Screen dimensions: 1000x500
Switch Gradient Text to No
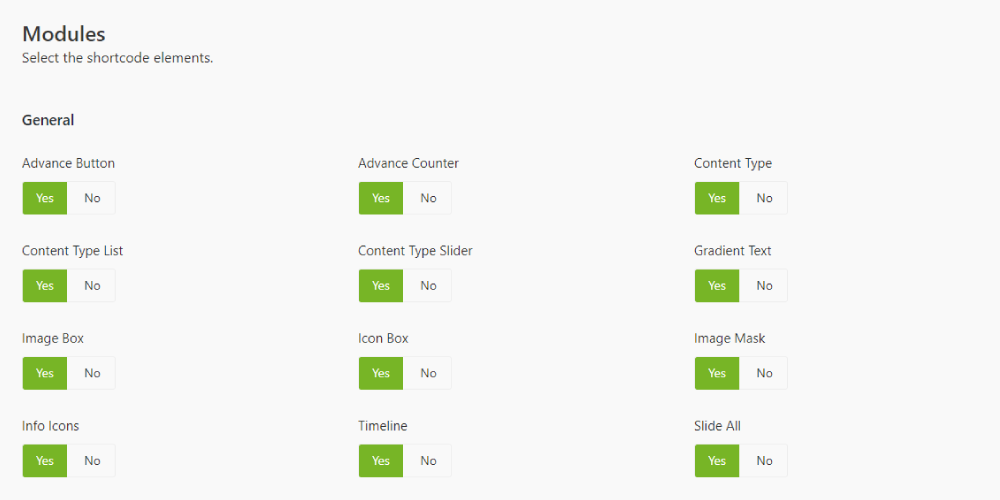(x=764, y=286)
